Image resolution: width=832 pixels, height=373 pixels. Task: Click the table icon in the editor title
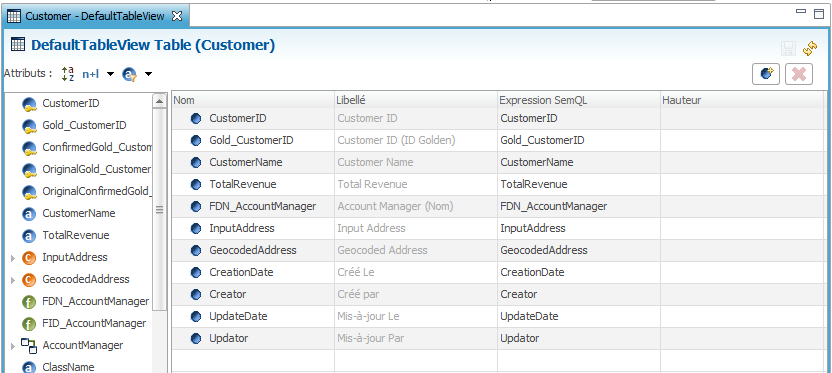[18, 45]
